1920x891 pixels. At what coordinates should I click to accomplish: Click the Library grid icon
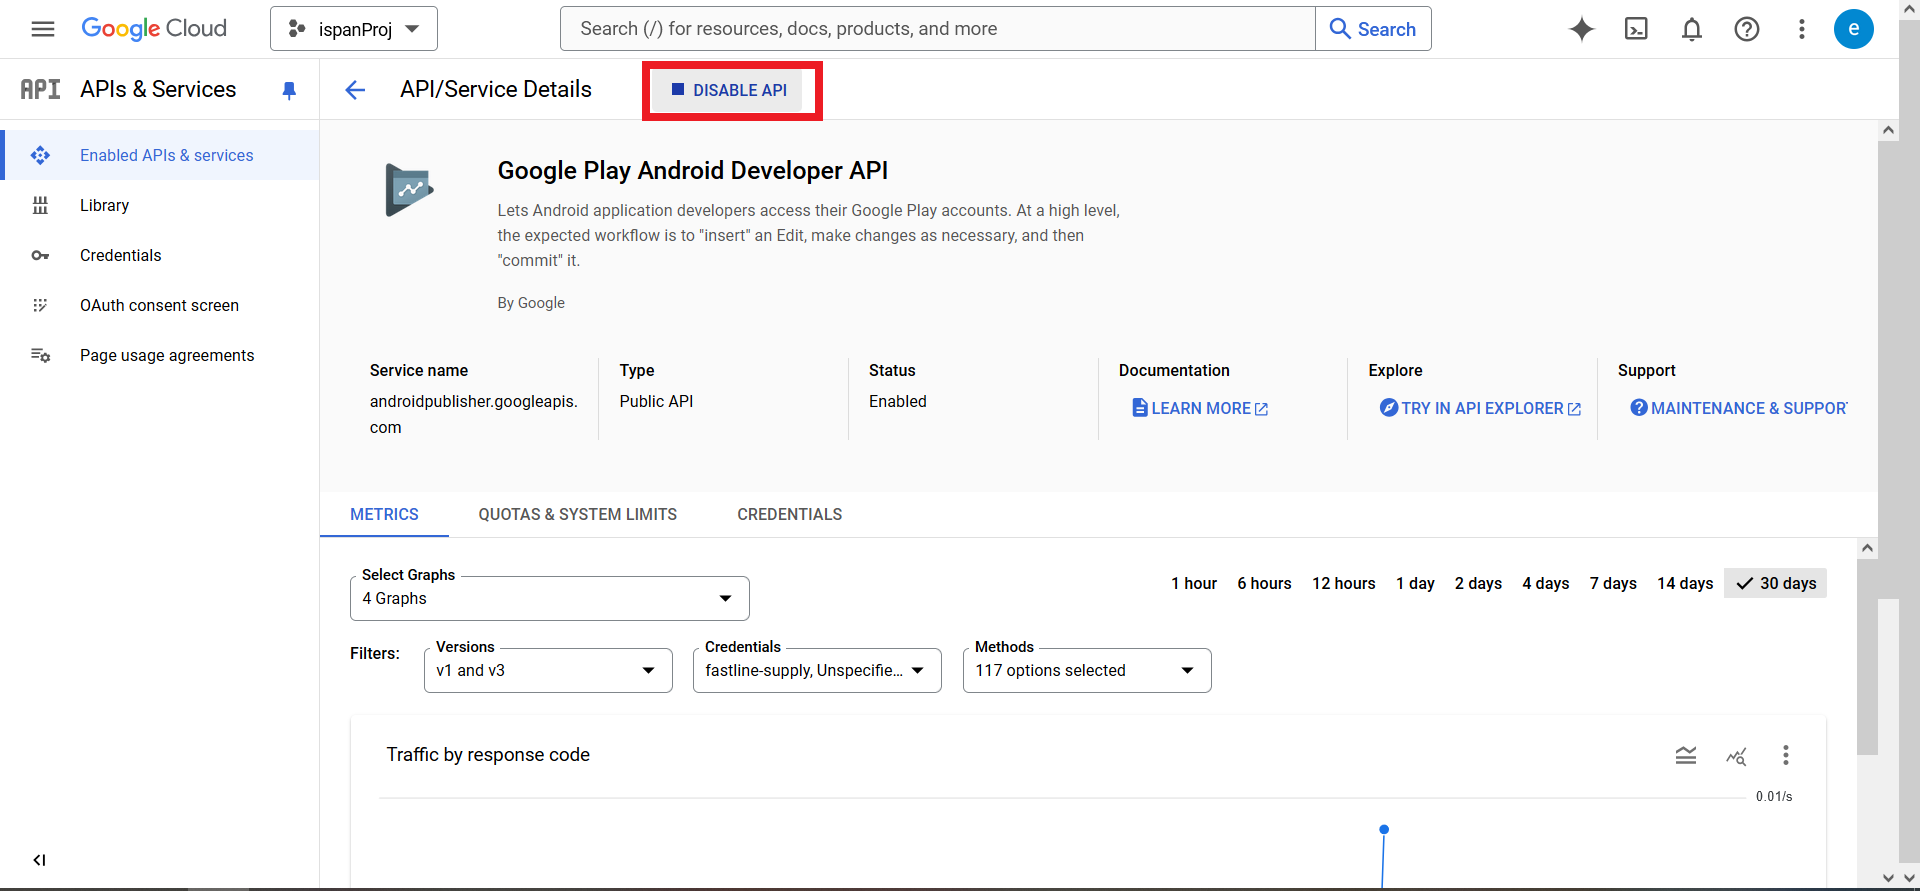(40, 205)
